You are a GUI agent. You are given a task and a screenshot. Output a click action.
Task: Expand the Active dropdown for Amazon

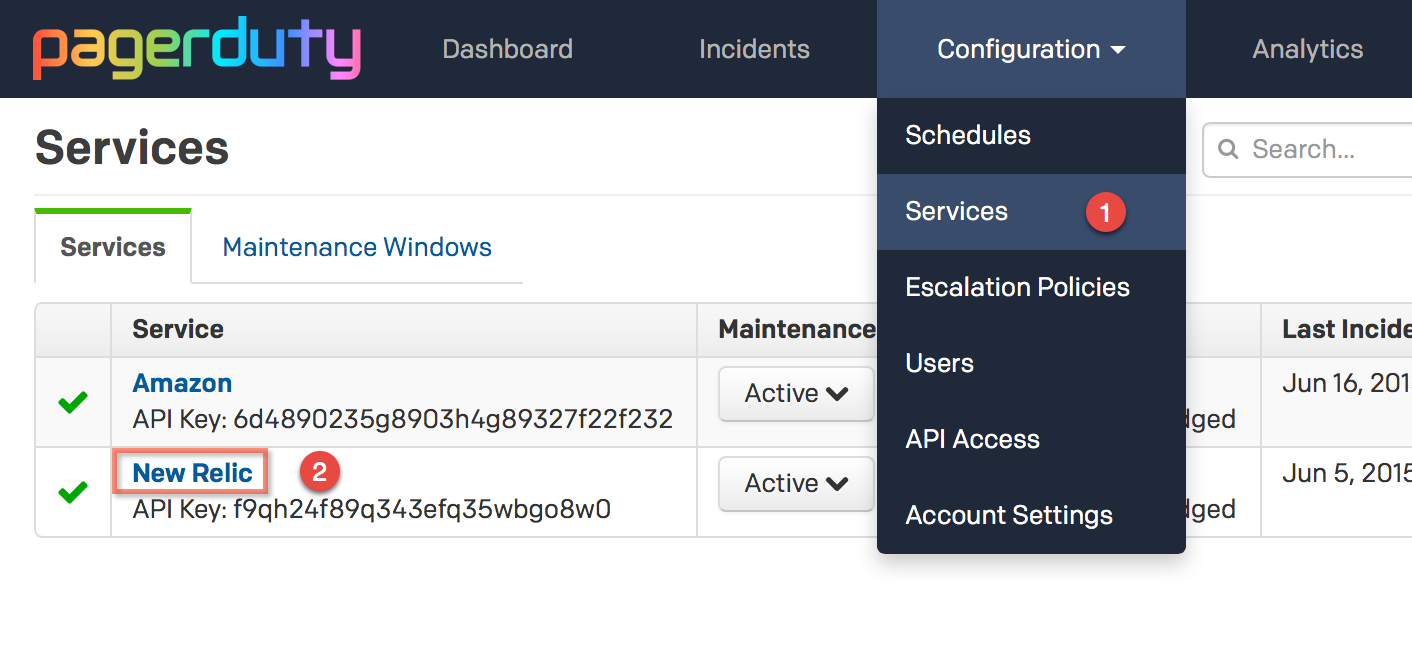click(x=796, y=393)
